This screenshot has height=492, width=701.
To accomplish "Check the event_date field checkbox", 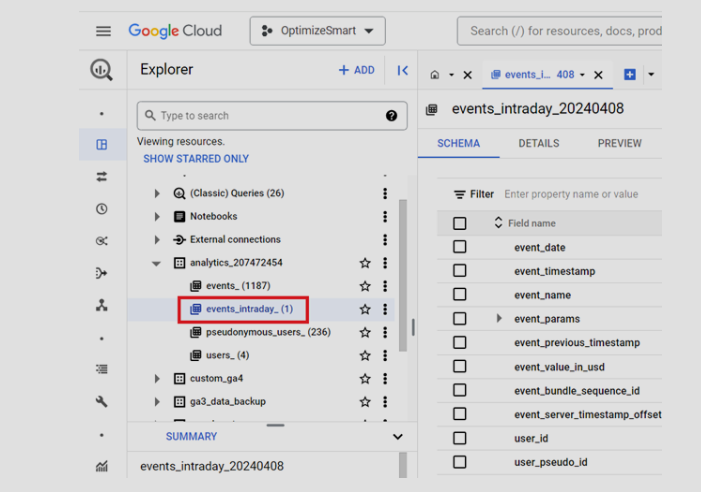I will tap(460, 247).
